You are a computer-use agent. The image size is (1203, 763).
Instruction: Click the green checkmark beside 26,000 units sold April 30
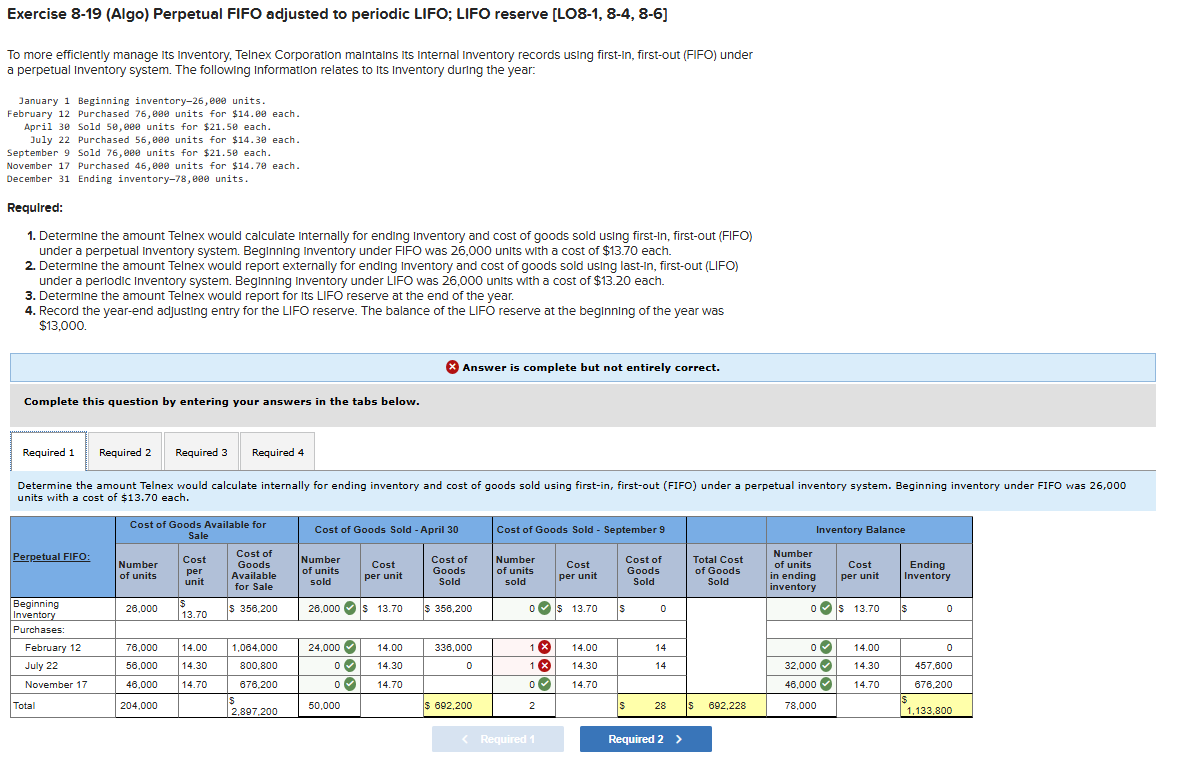[348, 607]
